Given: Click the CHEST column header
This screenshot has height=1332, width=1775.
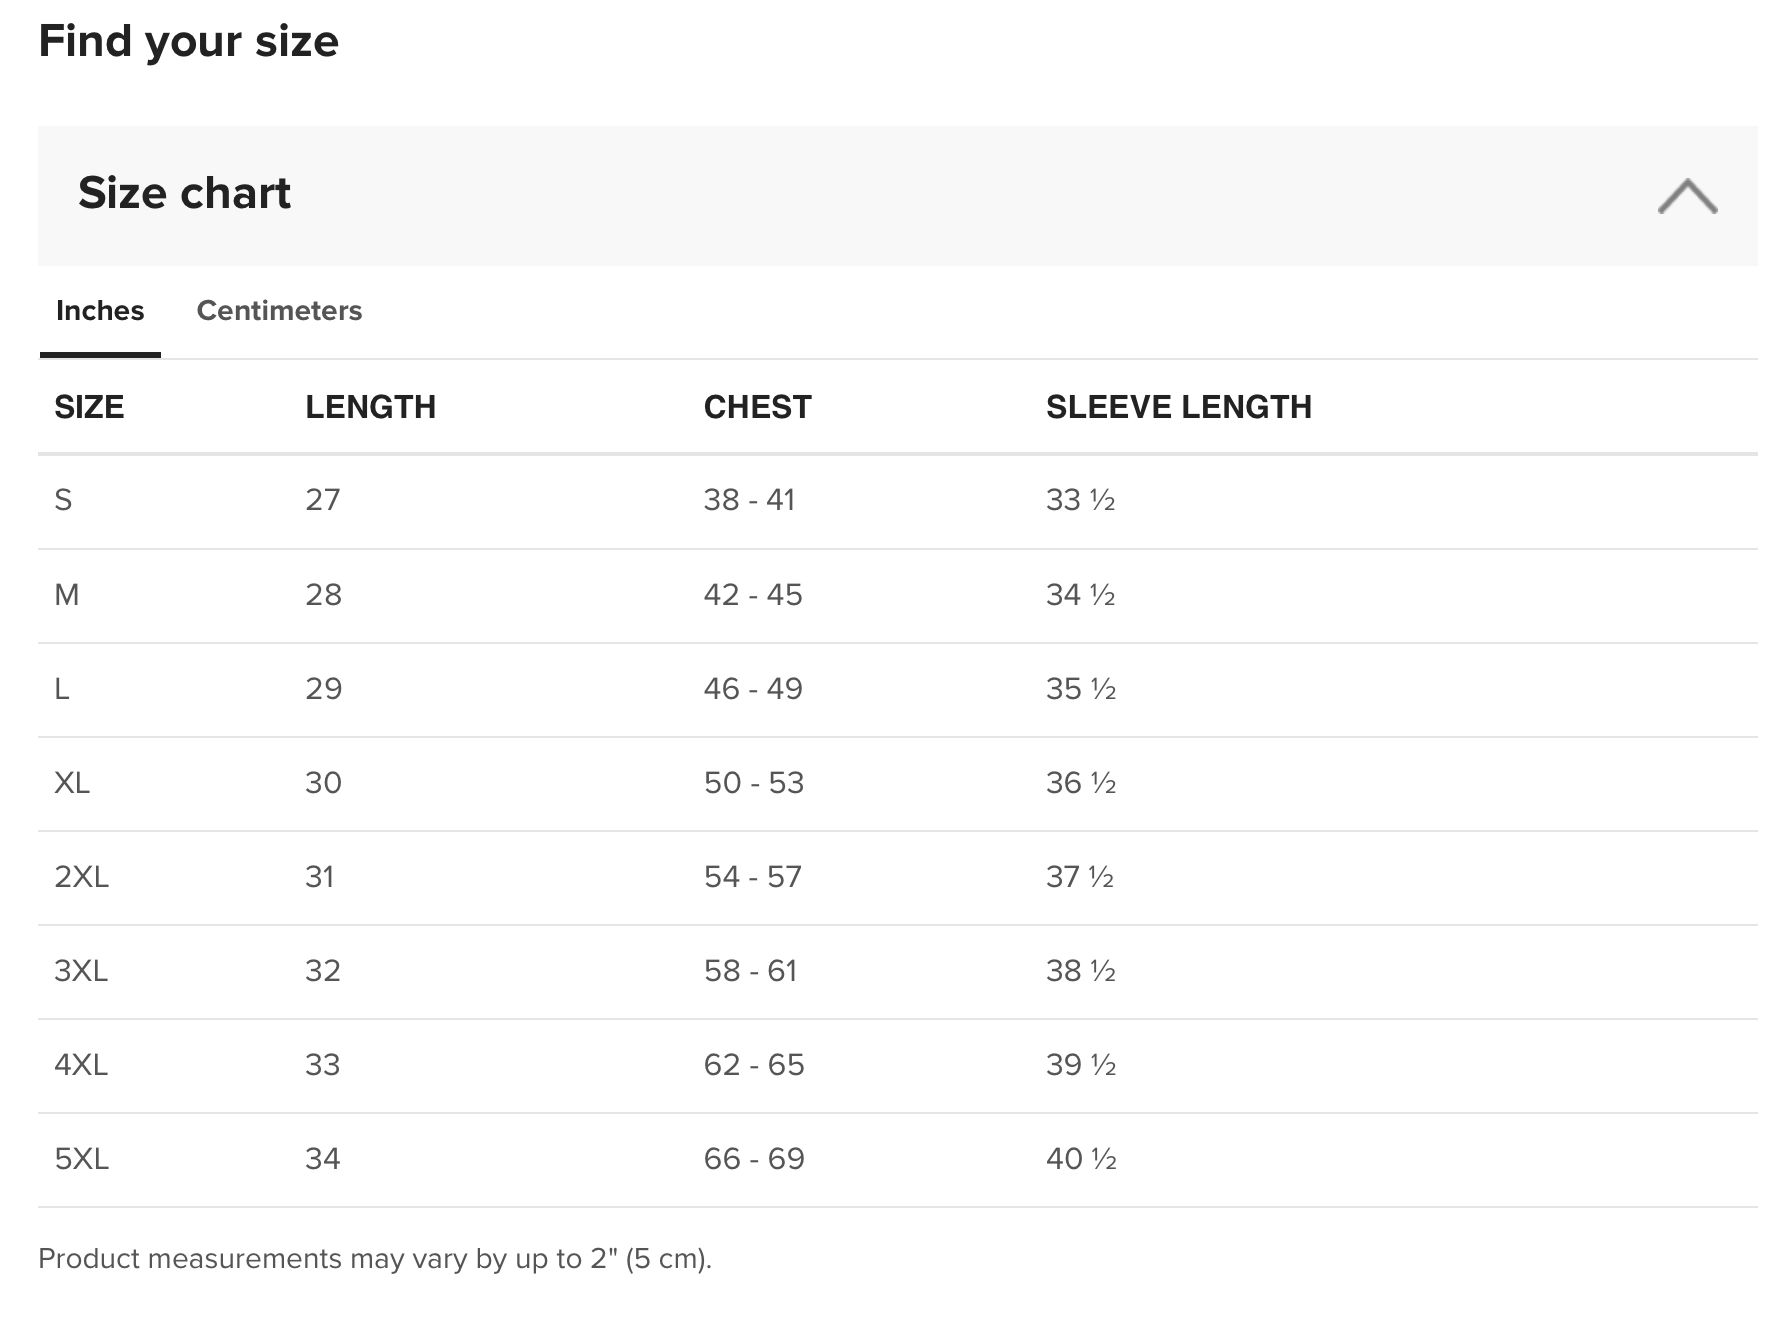Looking at the screenshot, I should point(757,407).
